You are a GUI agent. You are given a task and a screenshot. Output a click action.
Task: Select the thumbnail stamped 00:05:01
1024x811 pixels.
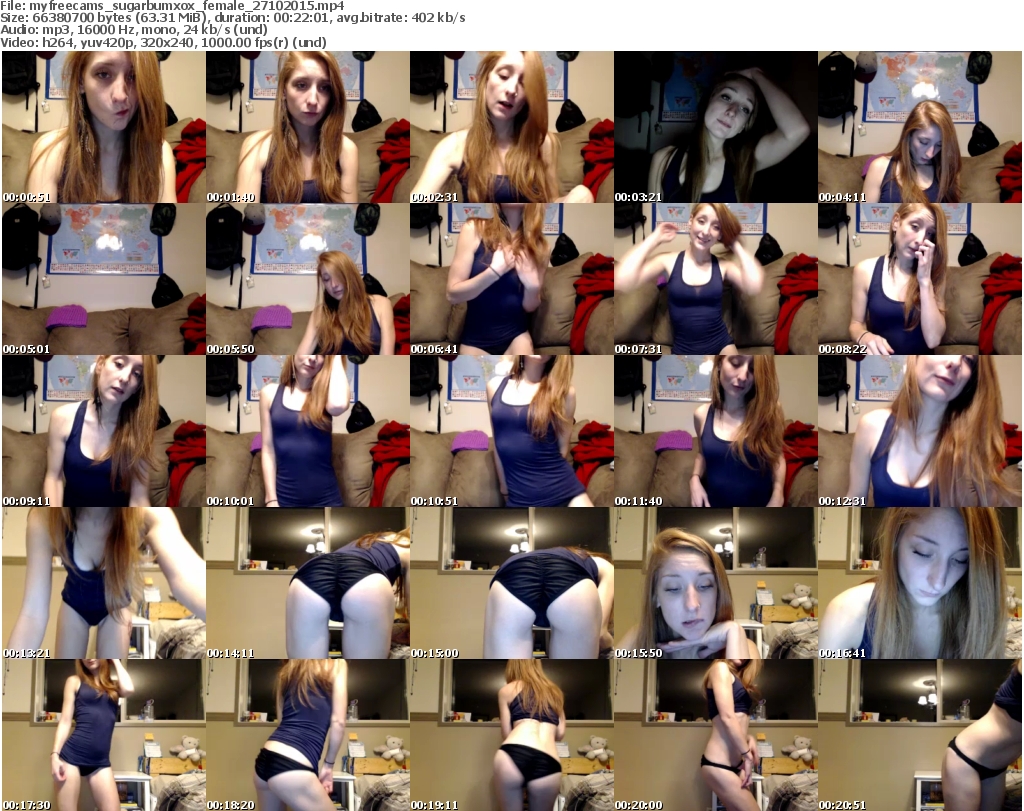click(x=104, y=279)
